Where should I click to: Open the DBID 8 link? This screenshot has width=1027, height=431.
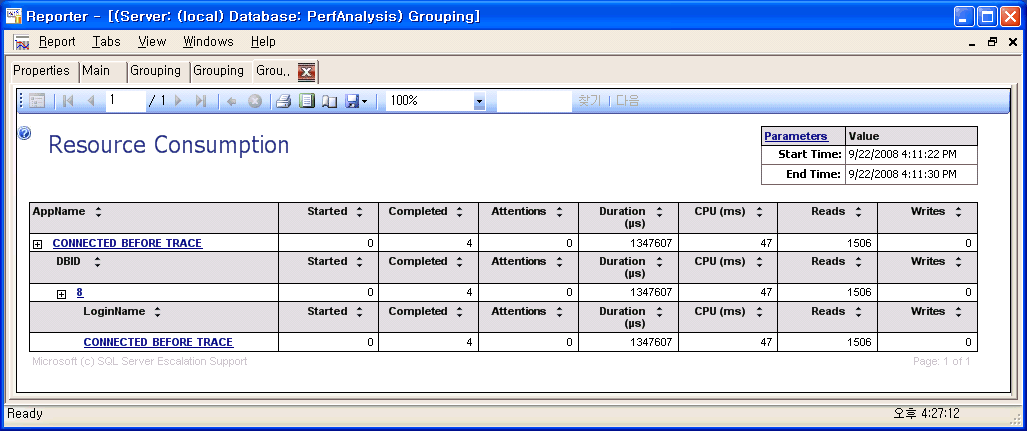point(80,293)
